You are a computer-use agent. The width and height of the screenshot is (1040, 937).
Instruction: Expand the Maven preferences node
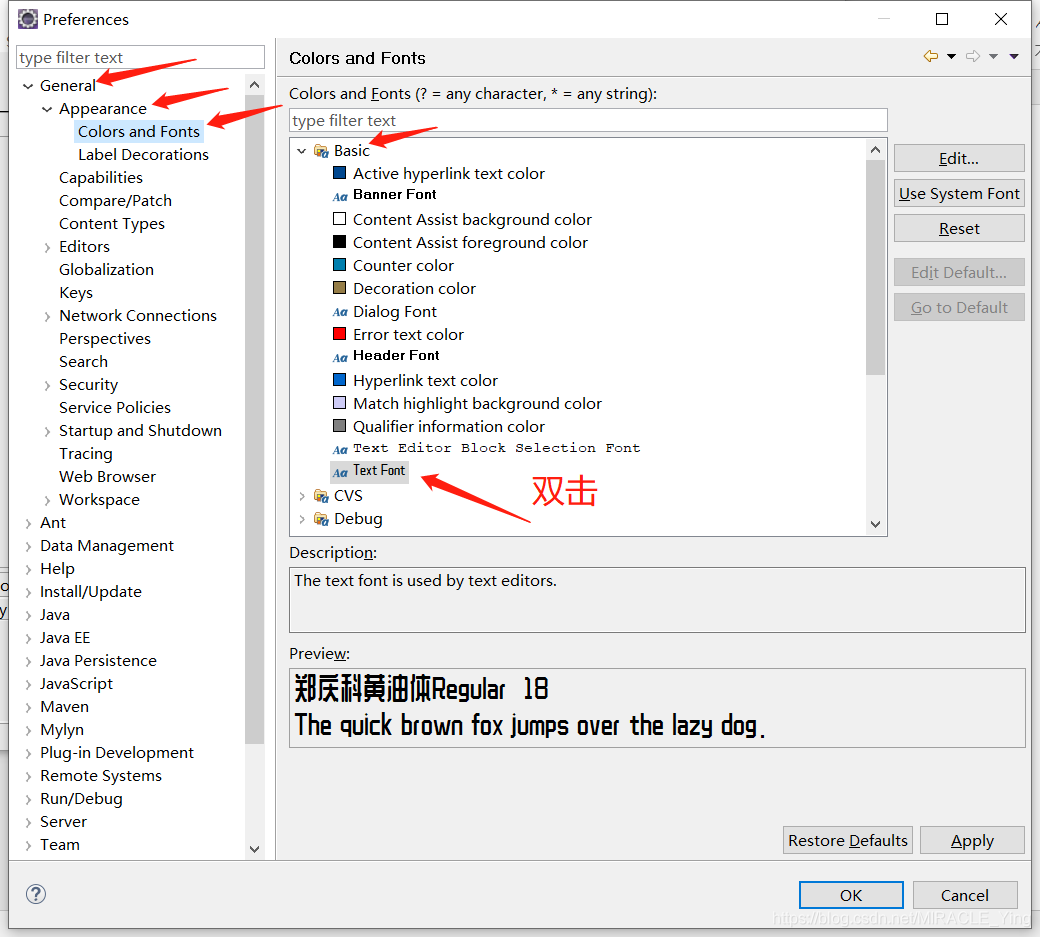coord(28,708)
